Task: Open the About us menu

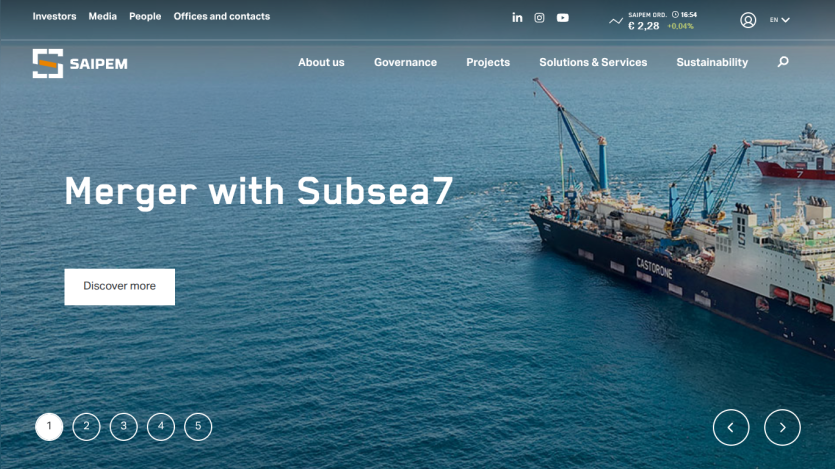Action: [x=321, y=62]
